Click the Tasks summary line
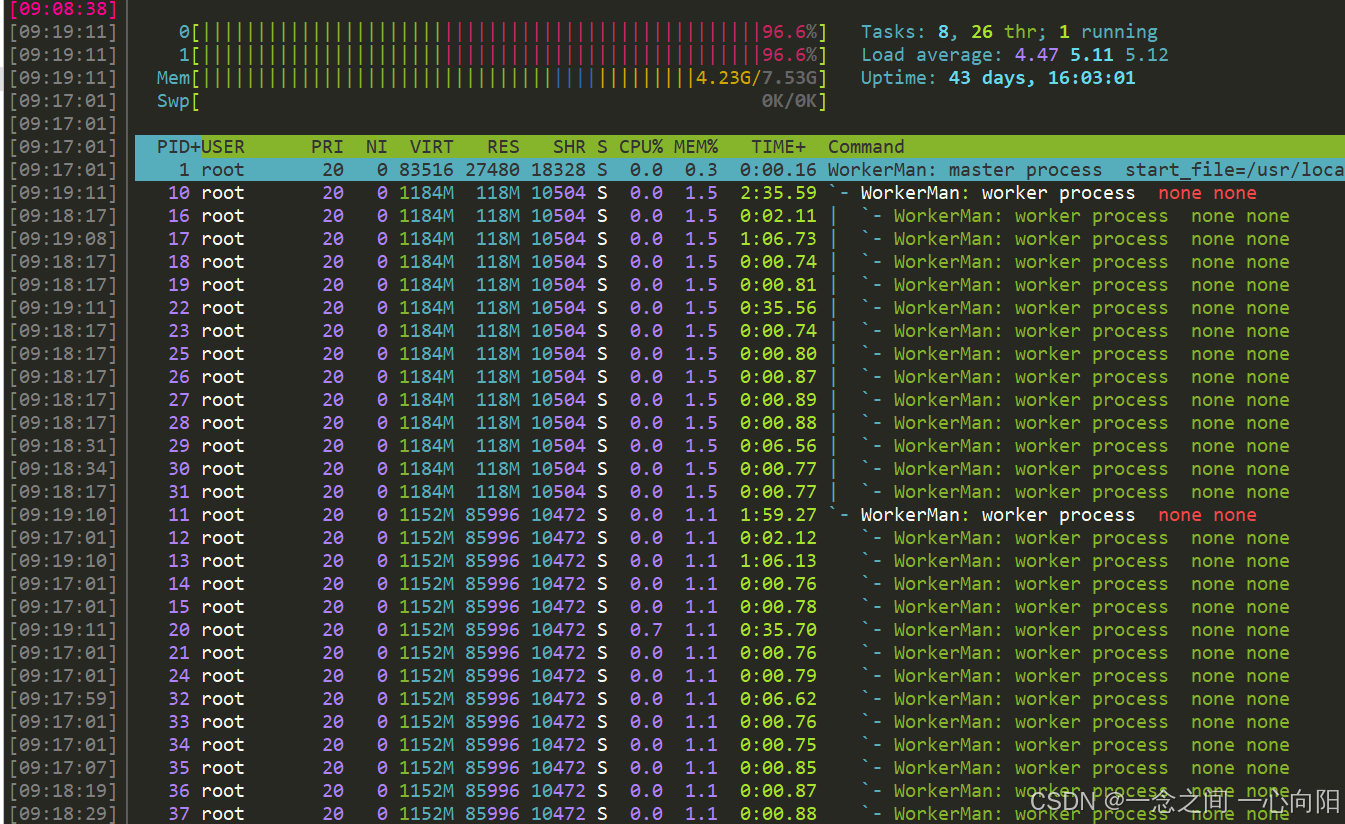The width and height of the screenshot is (1345, 824). pyautogui.click(x=1009, y=32)
